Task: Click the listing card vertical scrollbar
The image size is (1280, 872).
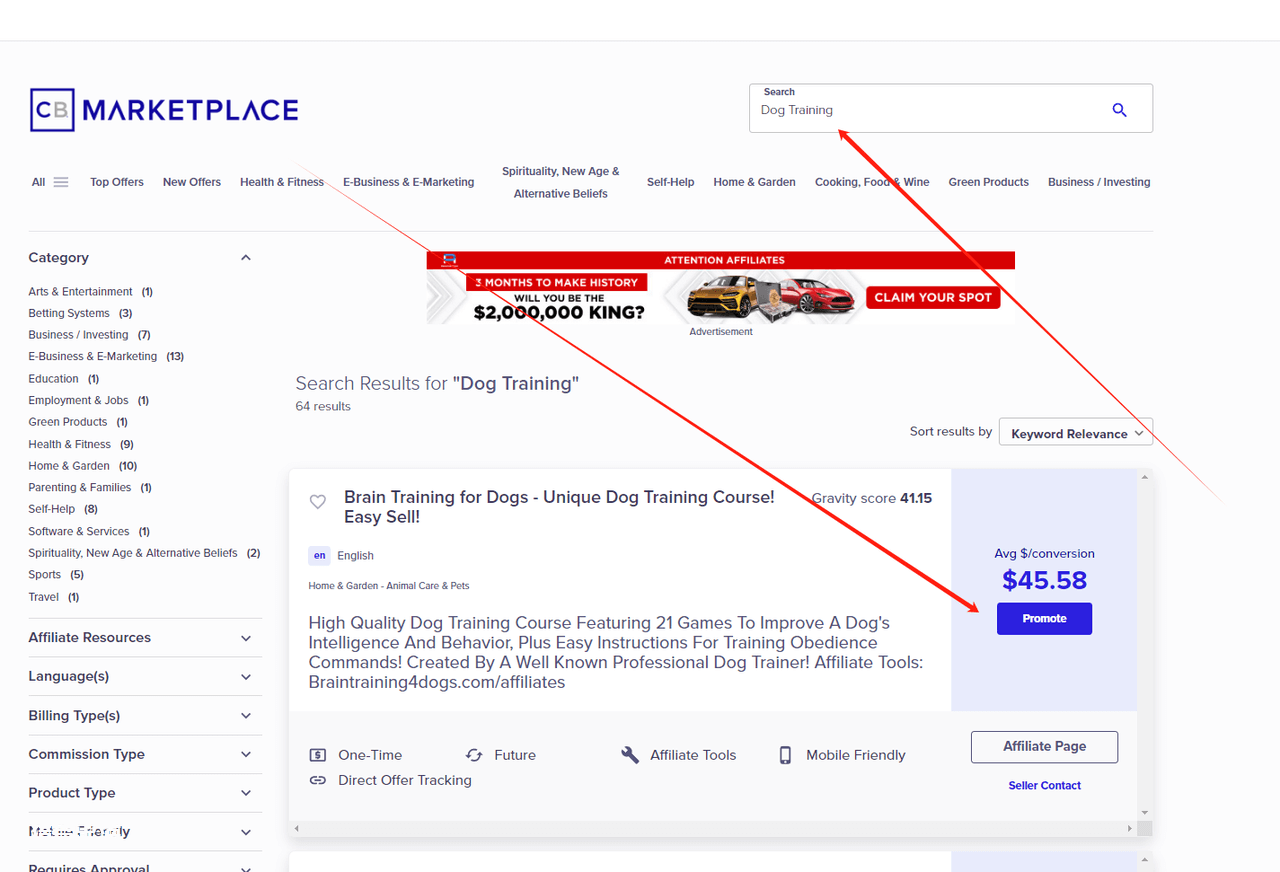Action: click(x=1145, y=645)
